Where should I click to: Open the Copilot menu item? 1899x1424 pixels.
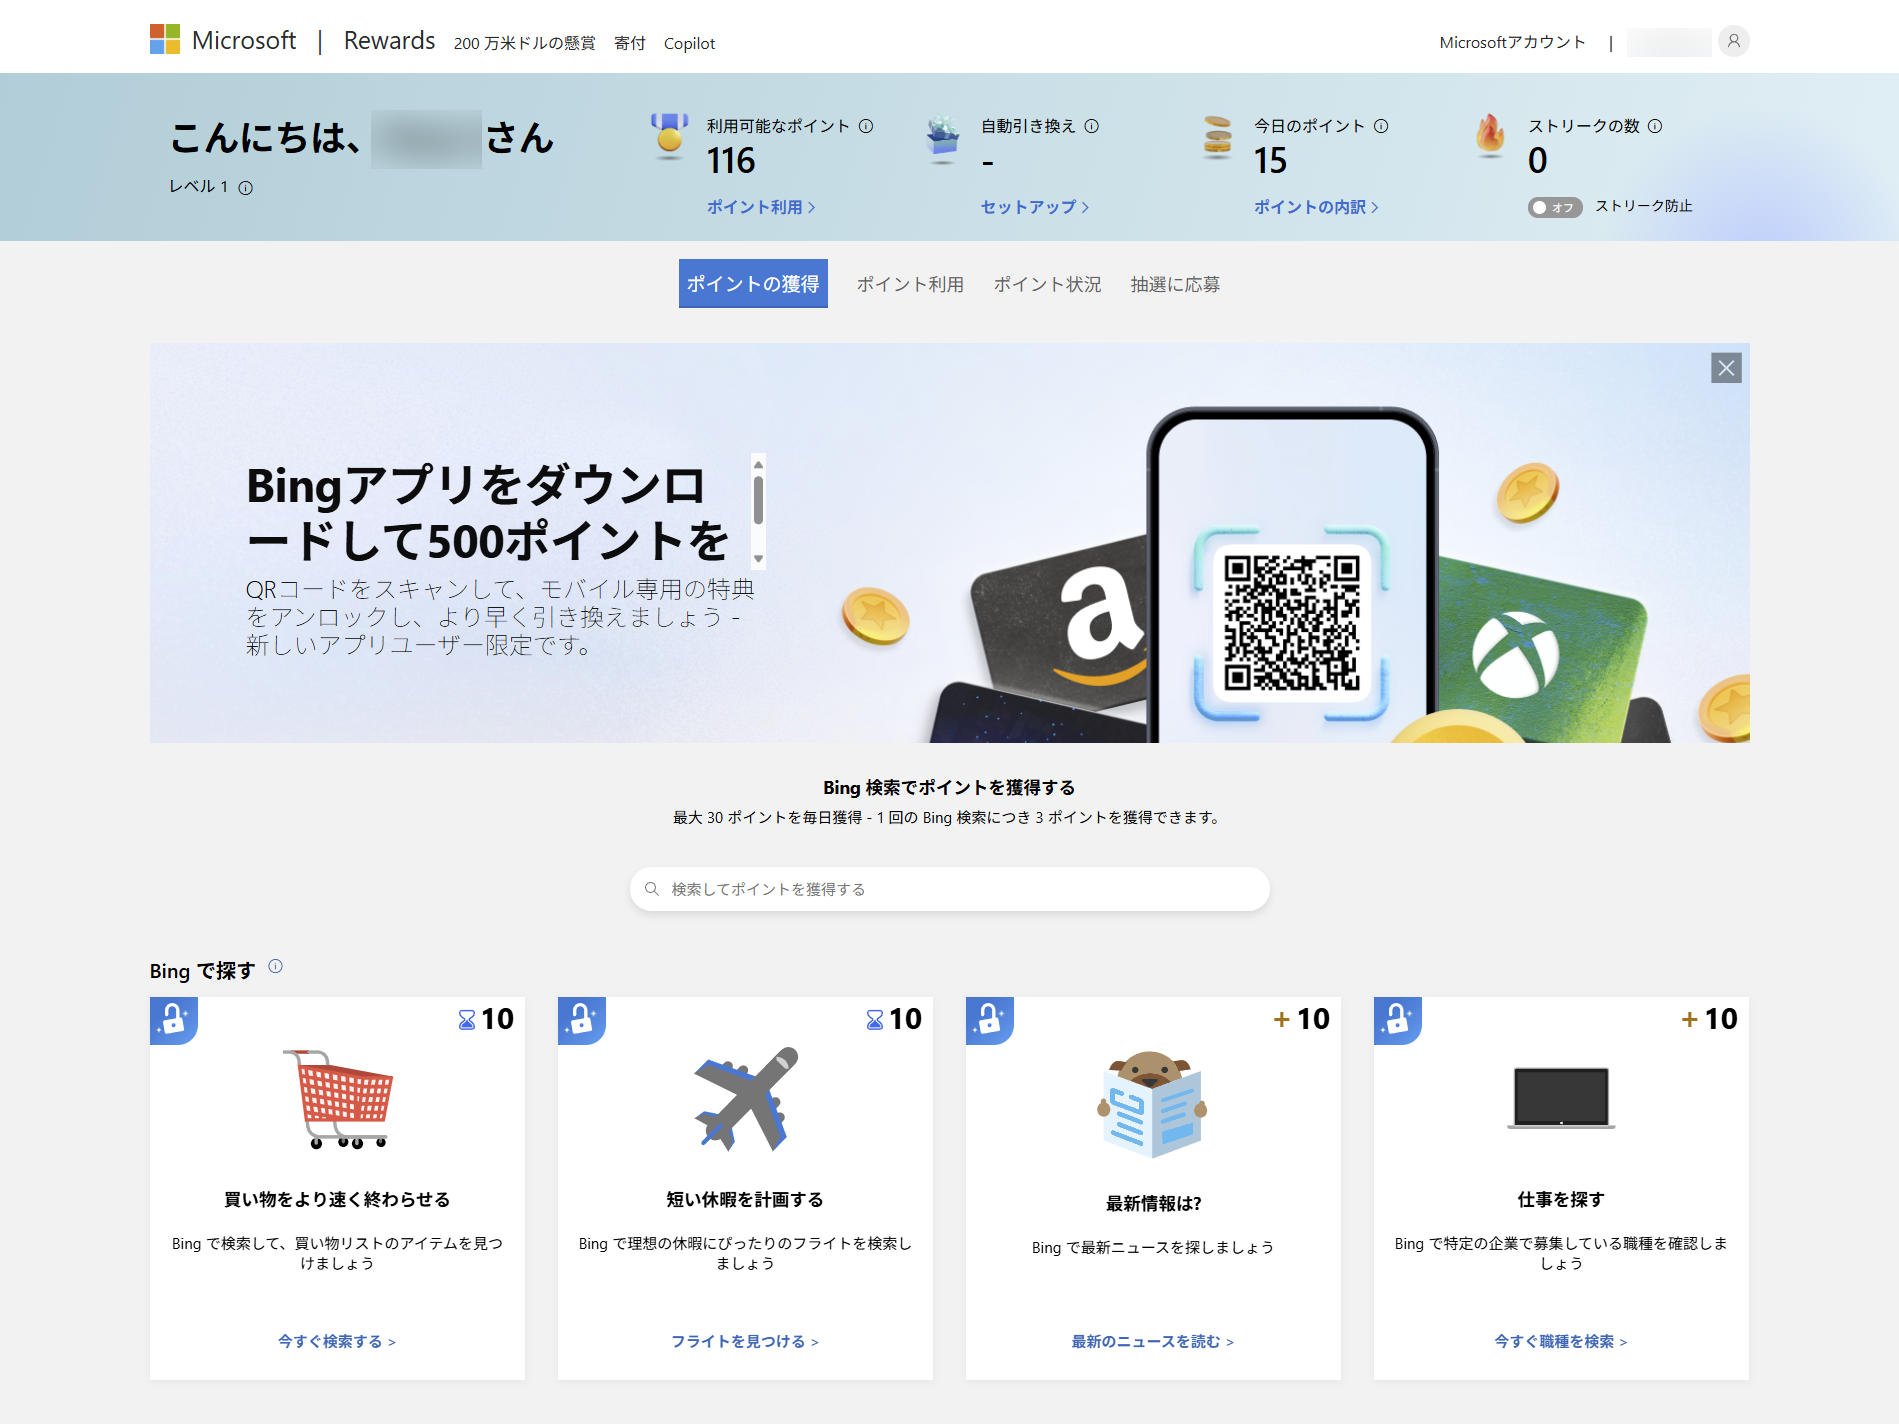(x=689, y=43)
